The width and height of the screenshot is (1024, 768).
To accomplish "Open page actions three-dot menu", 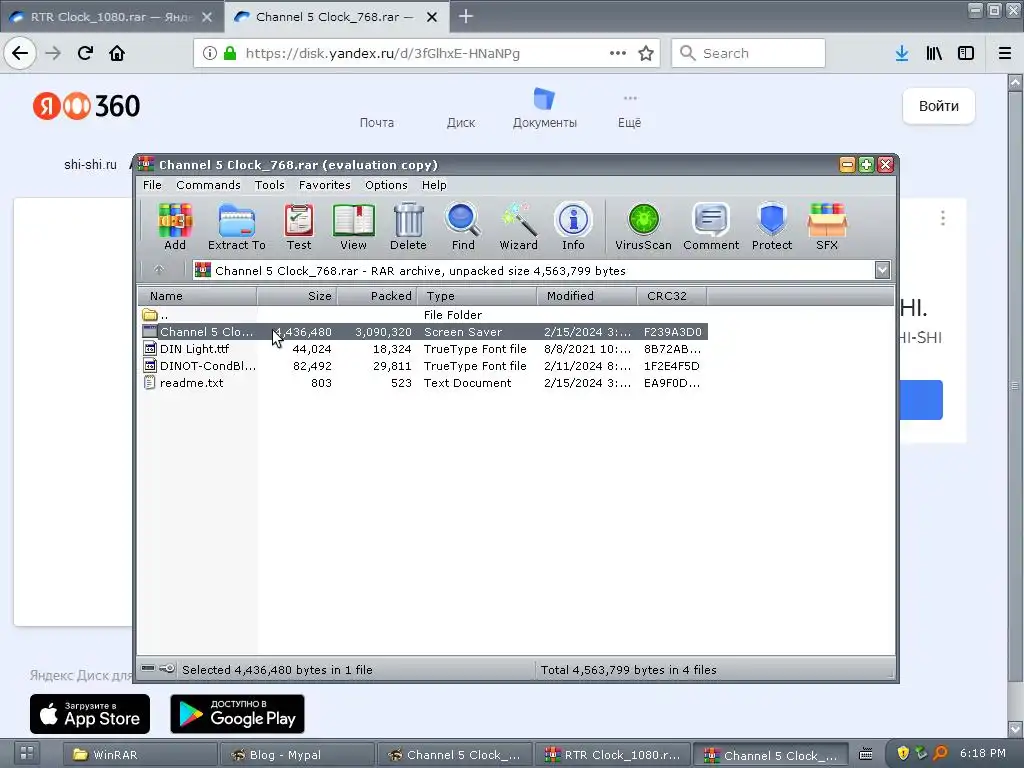I will coord(618,53).
